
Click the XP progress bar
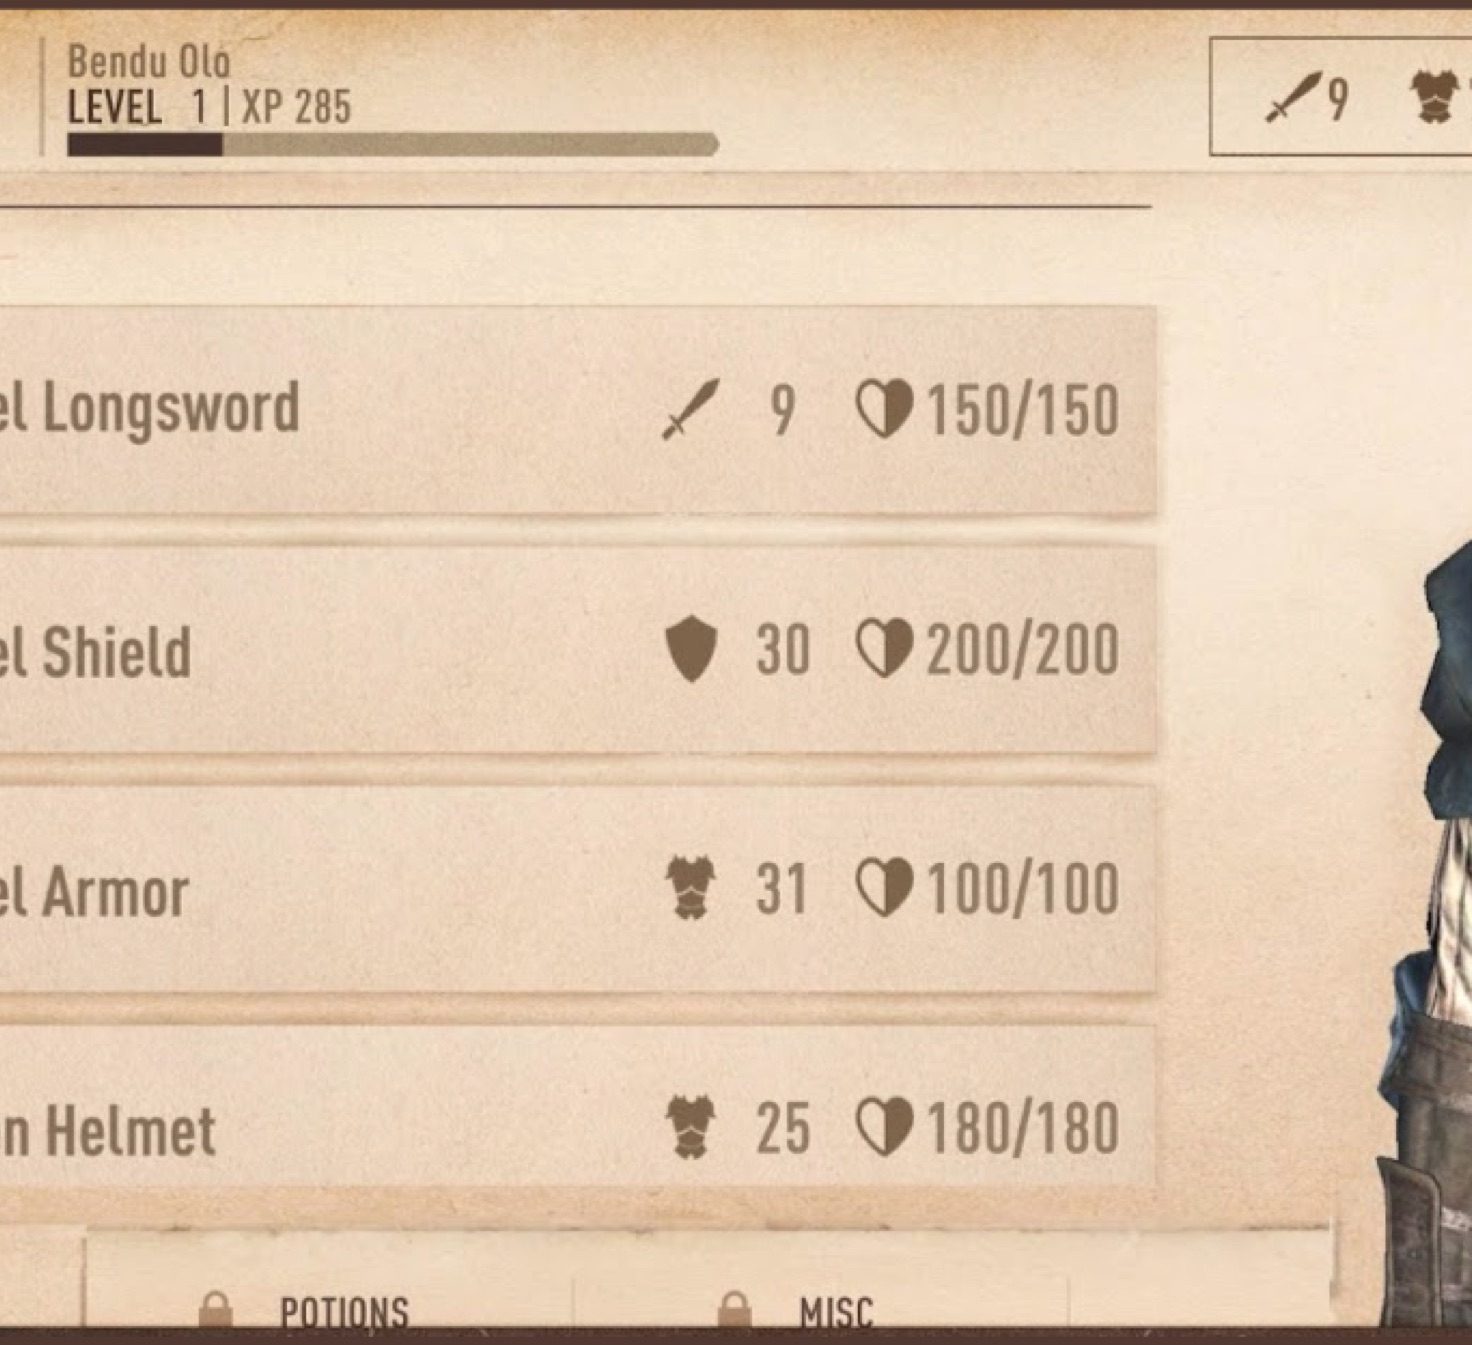[x=393, y=145]
